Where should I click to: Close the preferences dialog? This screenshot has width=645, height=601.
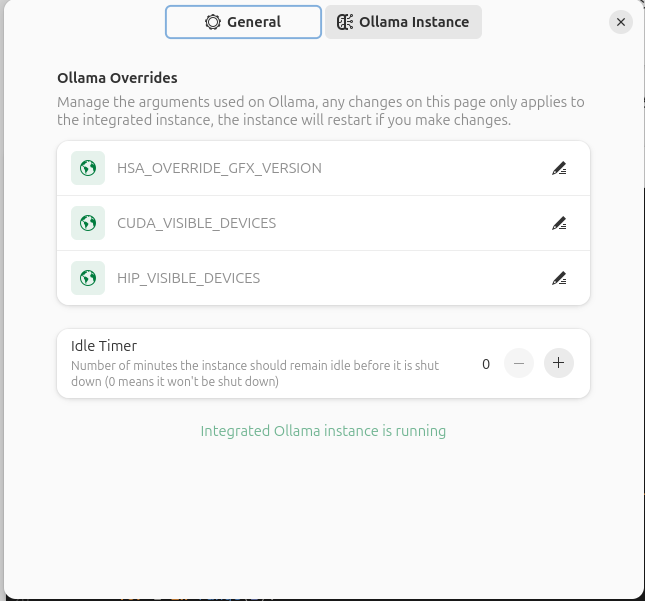click(x=621, y=22)
